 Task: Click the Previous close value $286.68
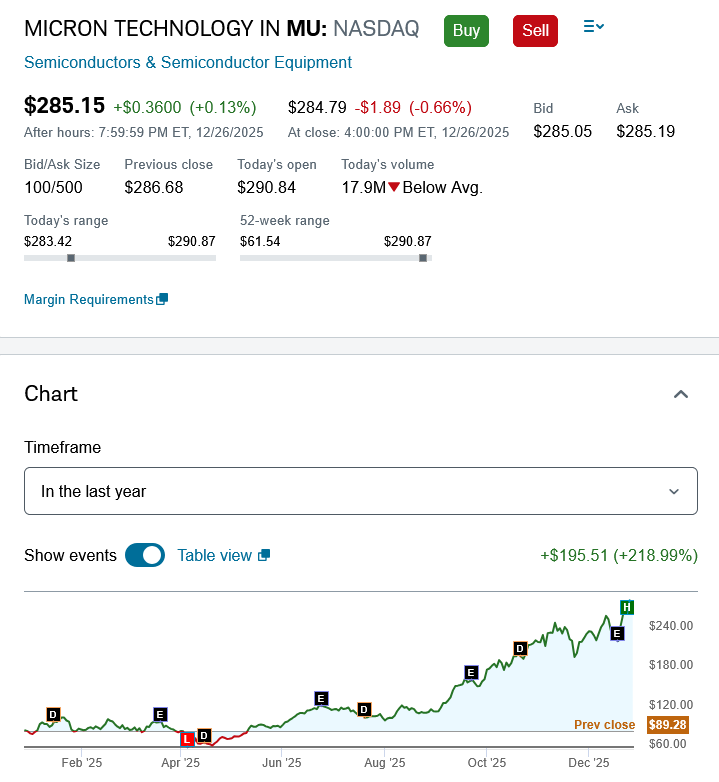[154, 188]
